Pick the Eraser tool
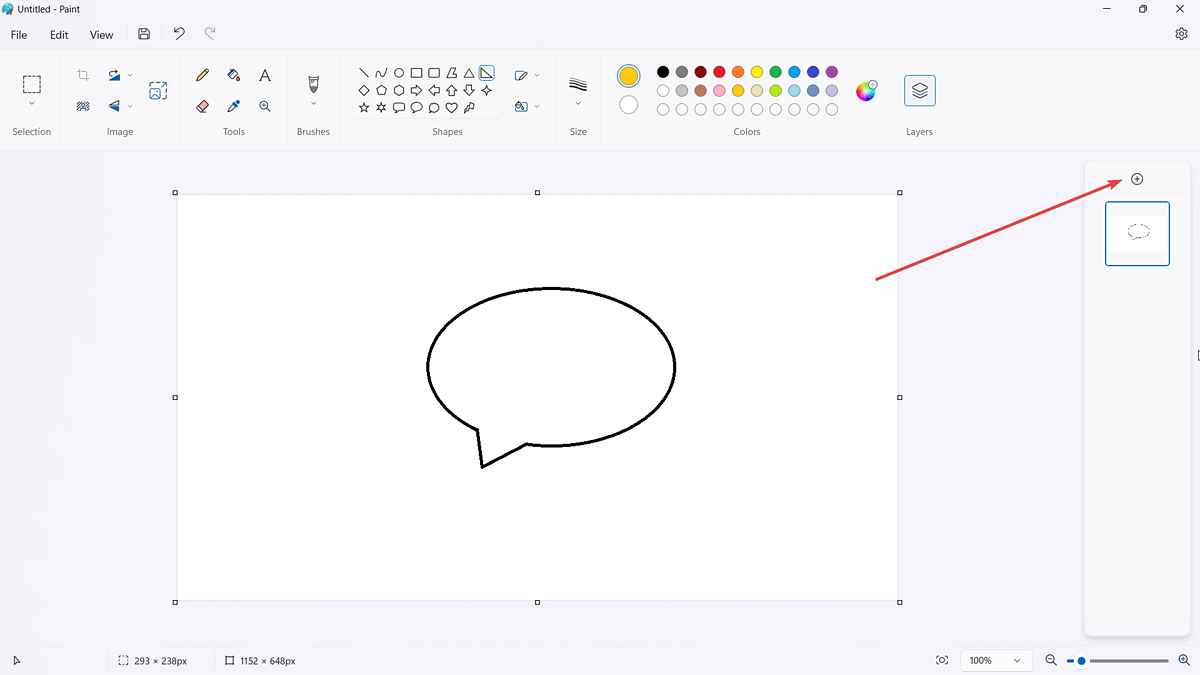Viewport: 1200px width, 675px height. pyautogui.click(x=202, y=105)
